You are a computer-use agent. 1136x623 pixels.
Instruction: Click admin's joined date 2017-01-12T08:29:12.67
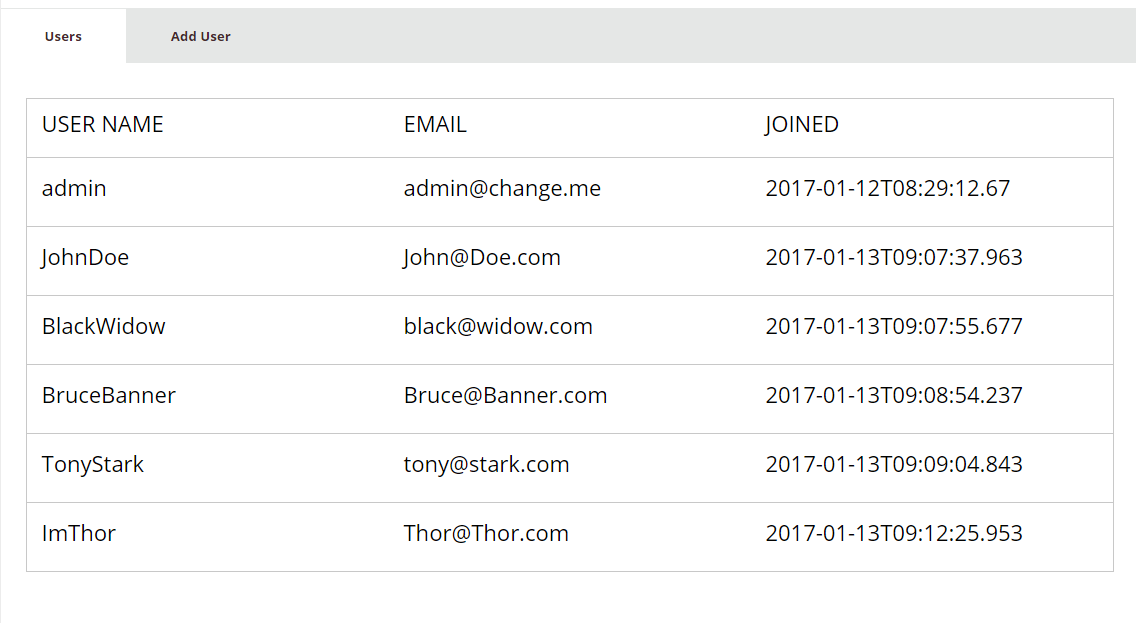click(888, 188)
